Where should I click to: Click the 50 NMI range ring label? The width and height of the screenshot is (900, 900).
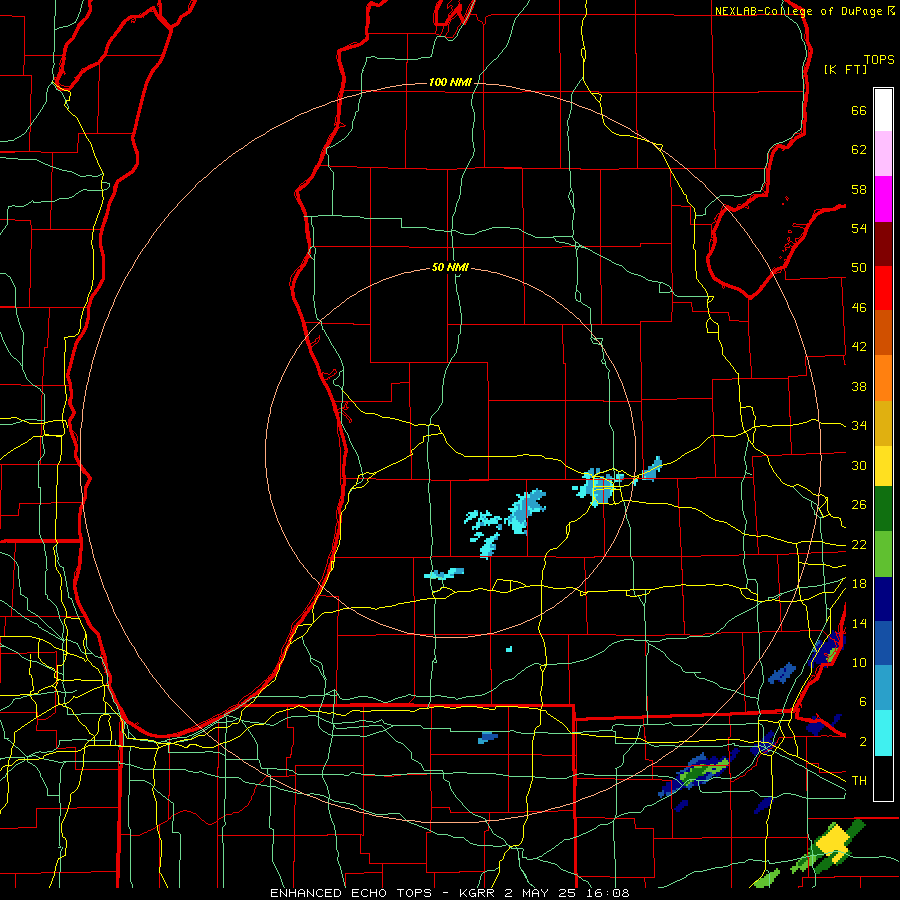click(450, 267)
